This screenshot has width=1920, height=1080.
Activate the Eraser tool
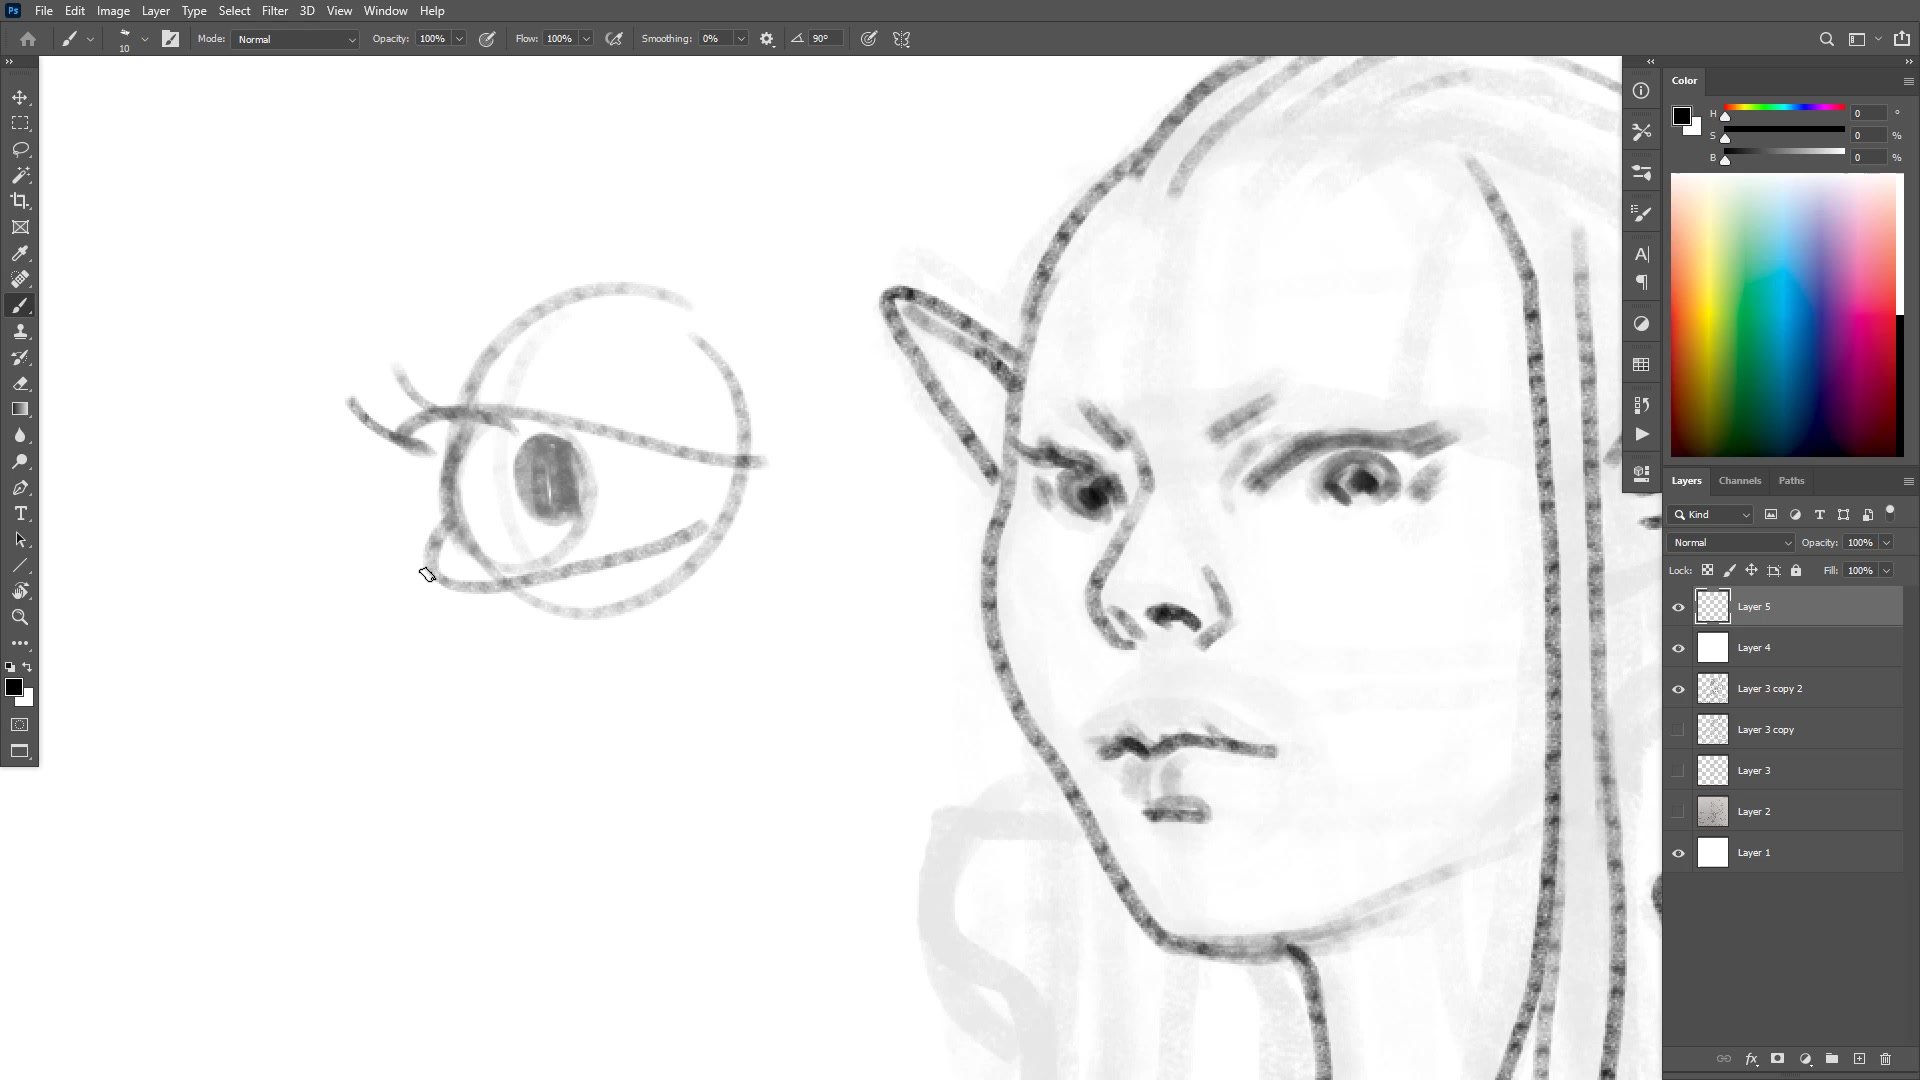click(x=20, y=383)
